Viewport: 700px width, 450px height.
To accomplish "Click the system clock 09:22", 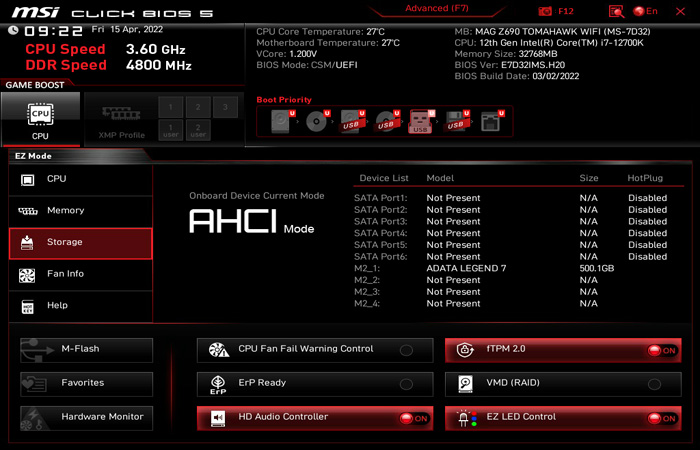I will 53,31.
